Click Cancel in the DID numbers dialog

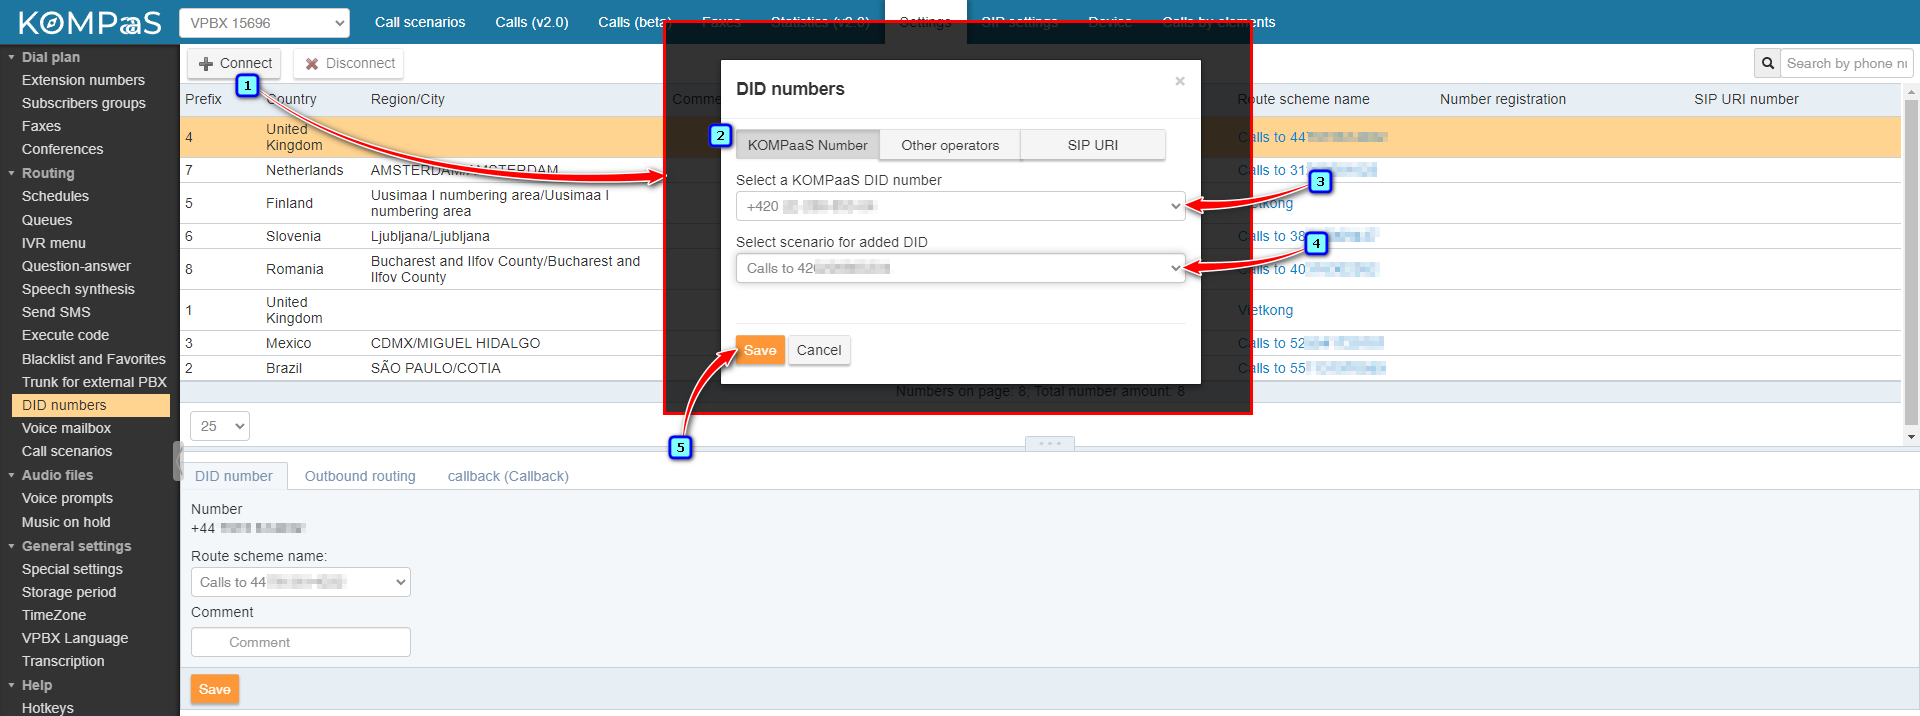tap(819, 350)
